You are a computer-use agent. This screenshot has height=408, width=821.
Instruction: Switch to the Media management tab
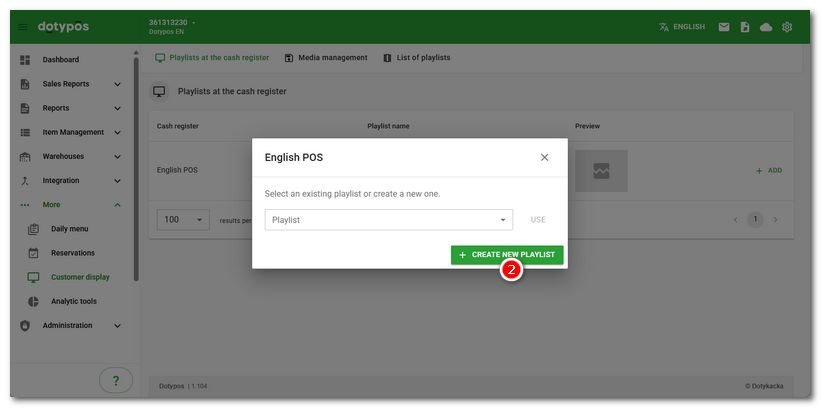(326, 58)
